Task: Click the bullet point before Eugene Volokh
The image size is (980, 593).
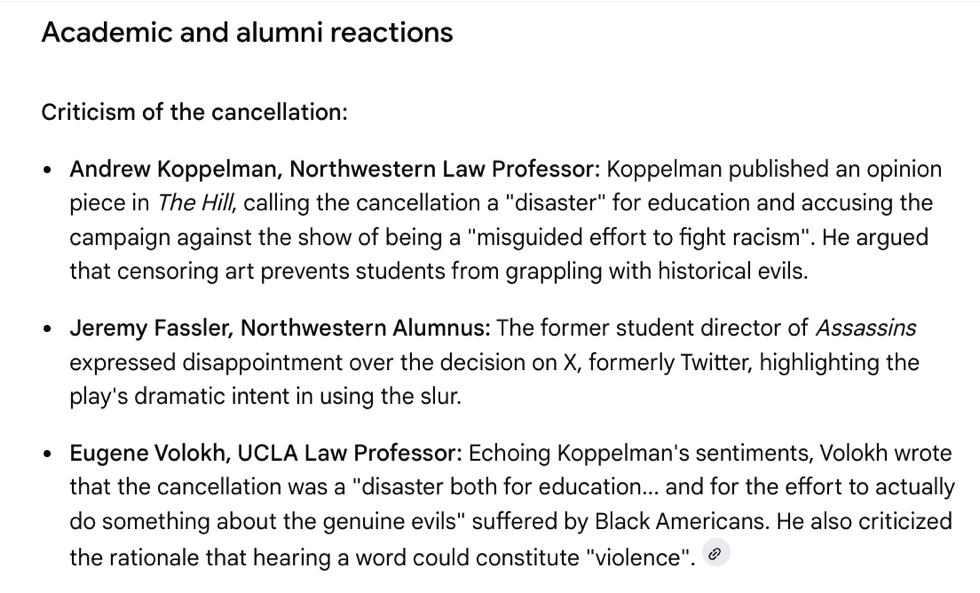Action: 48,455
